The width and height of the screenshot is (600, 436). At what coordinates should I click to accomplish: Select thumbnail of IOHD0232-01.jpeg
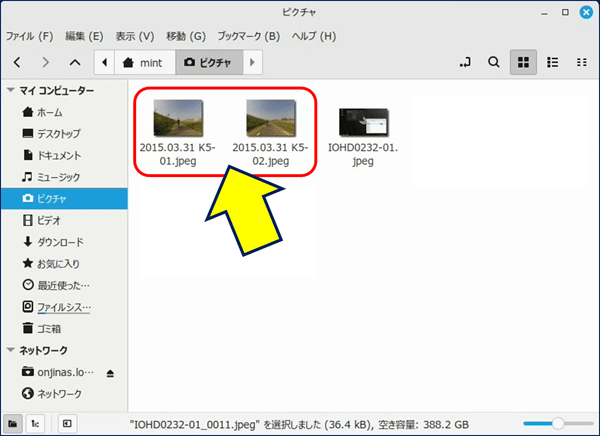[x=364, y=122]
